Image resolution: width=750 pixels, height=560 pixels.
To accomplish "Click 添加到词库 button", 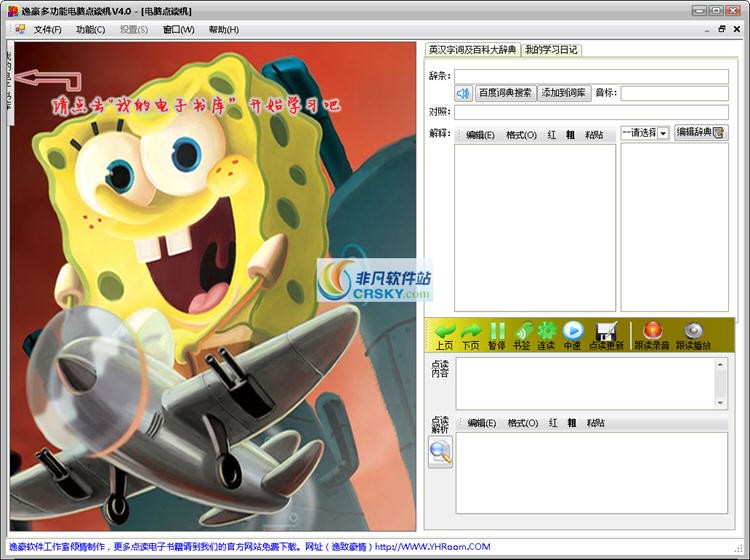I will [x=564, y=93].
